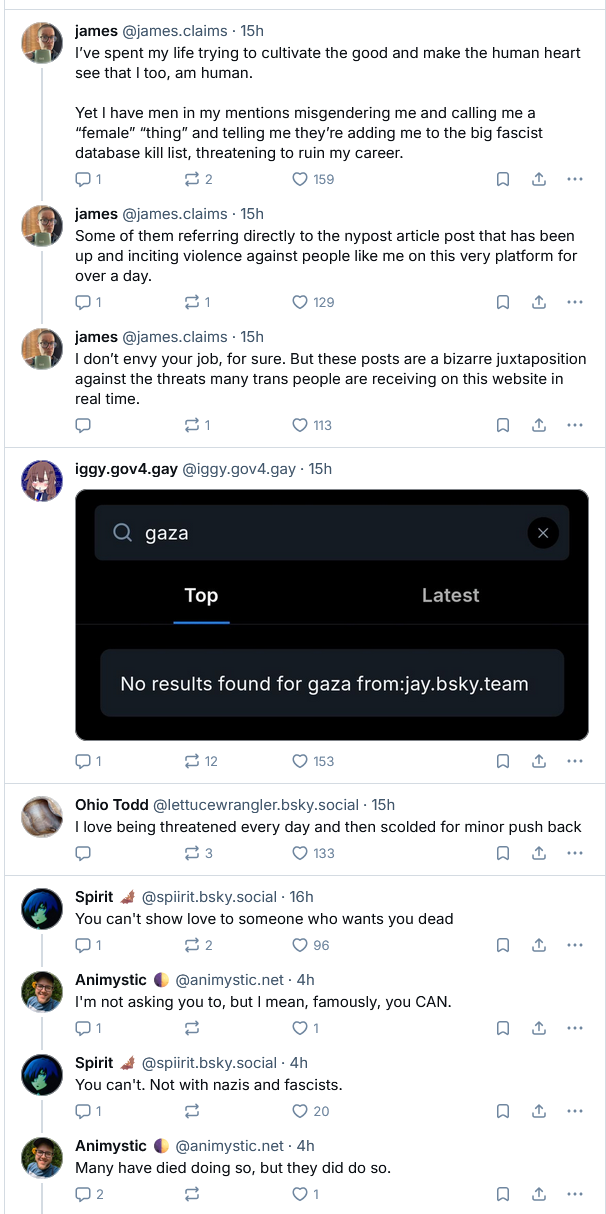Toggle like on Ohio Todd's post
This screenshot has height=1214, width=606.
coord(300,853)
